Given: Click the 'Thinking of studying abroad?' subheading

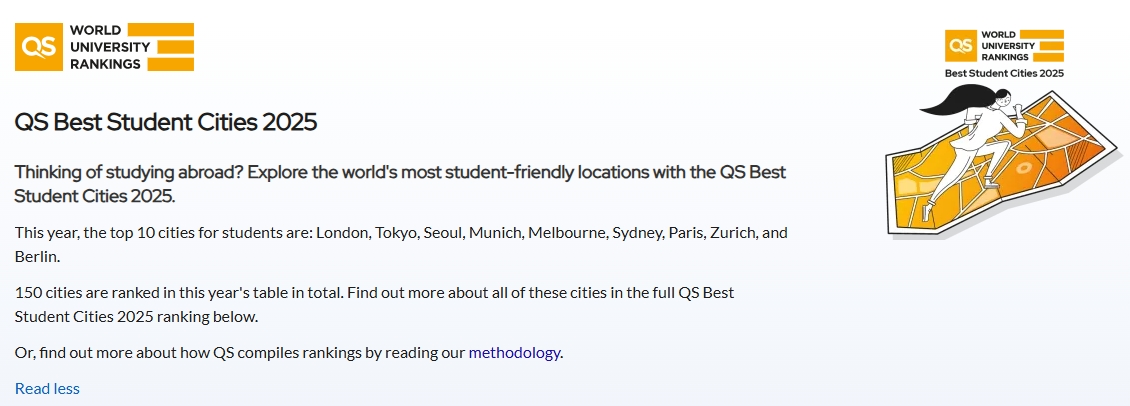Looking at the screenshot, I should coord(400,184).
